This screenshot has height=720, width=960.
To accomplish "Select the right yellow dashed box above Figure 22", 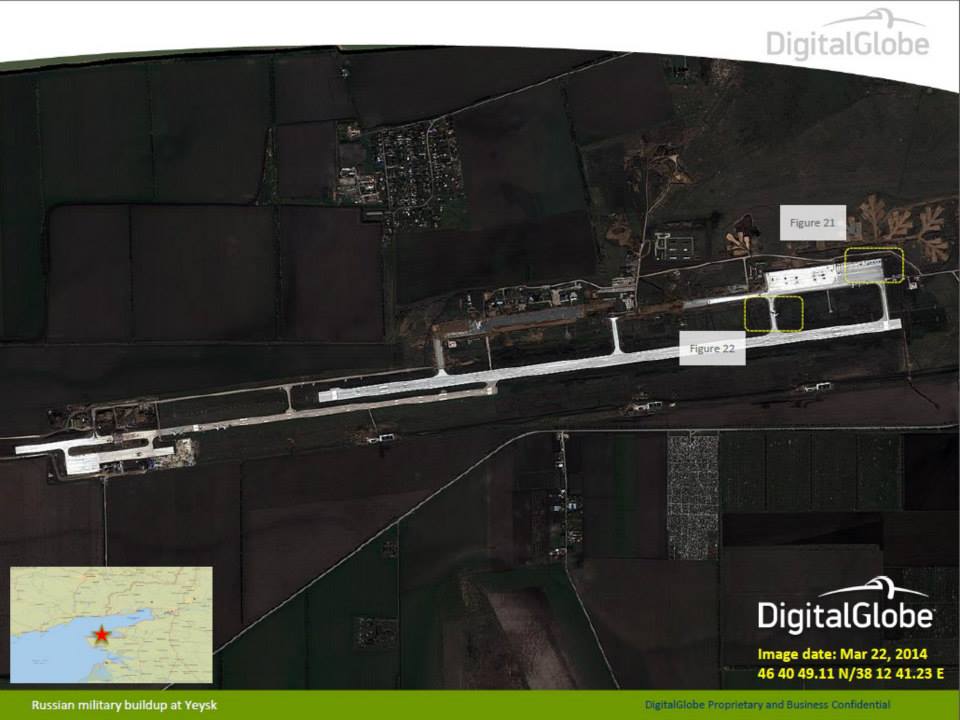I will 790,314.
